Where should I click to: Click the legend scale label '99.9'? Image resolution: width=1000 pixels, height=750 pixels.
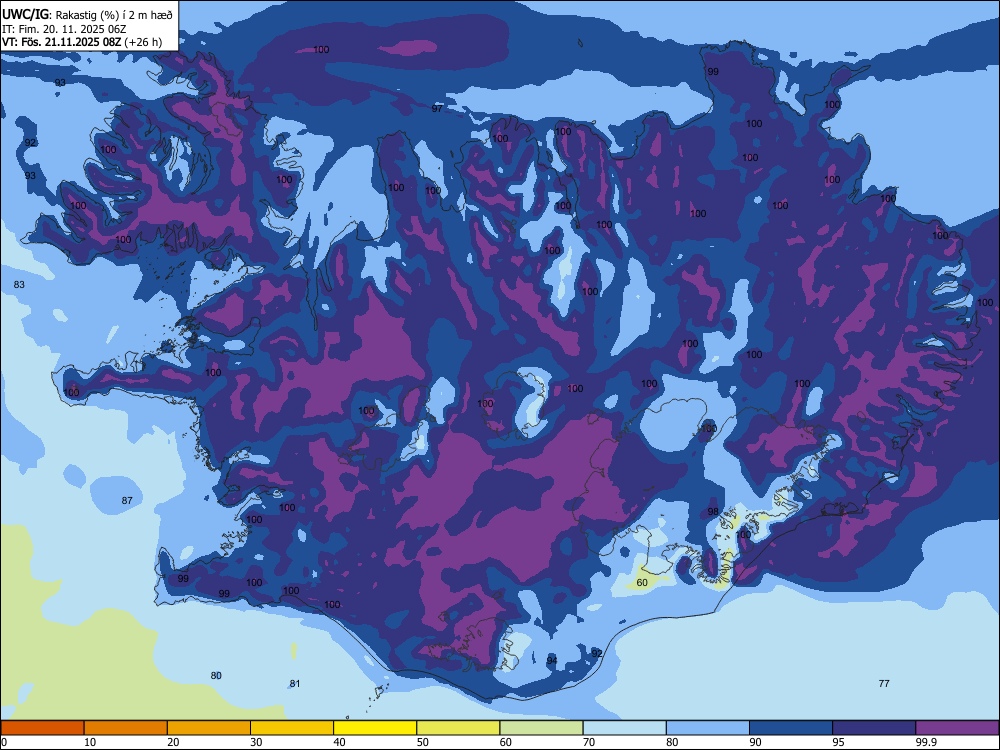(926, 742)
